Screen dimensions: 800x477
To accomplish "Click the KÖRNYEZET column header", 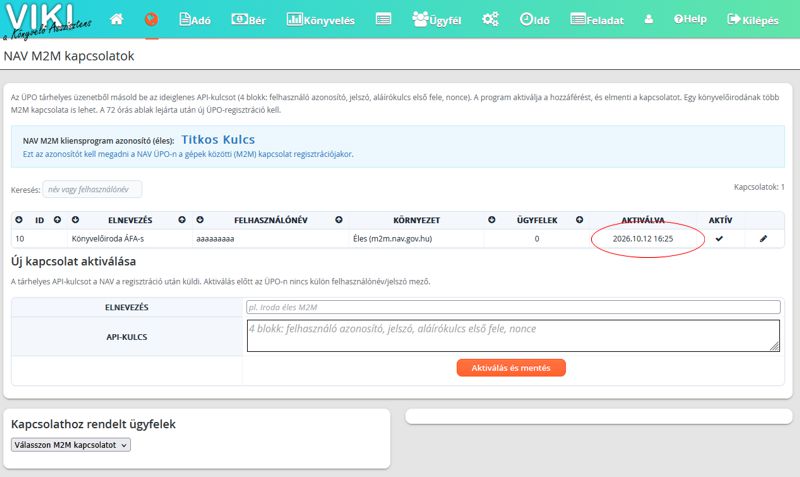I will [x=416, y=220].
